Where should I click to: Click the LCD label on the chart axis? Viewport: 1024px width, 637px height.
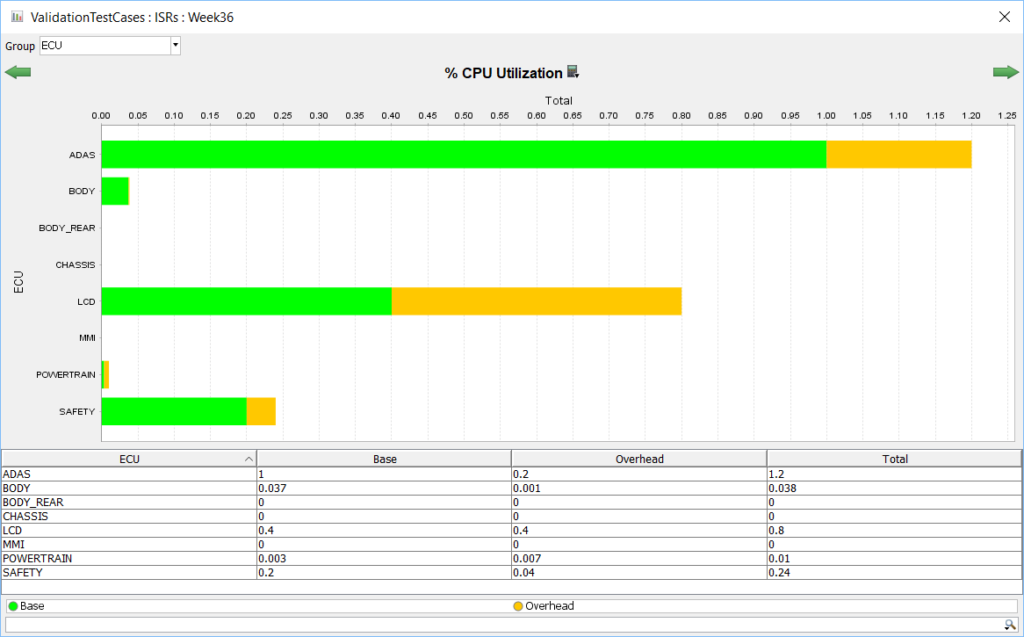tap(86, 302)
